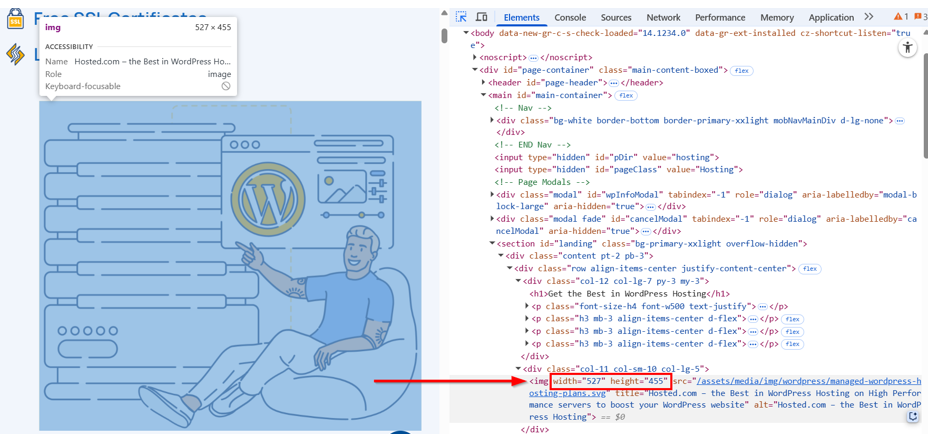Screen dimensions: 932x434
Task: Switch to the Elements tab
Action: [x=521, y=18]
